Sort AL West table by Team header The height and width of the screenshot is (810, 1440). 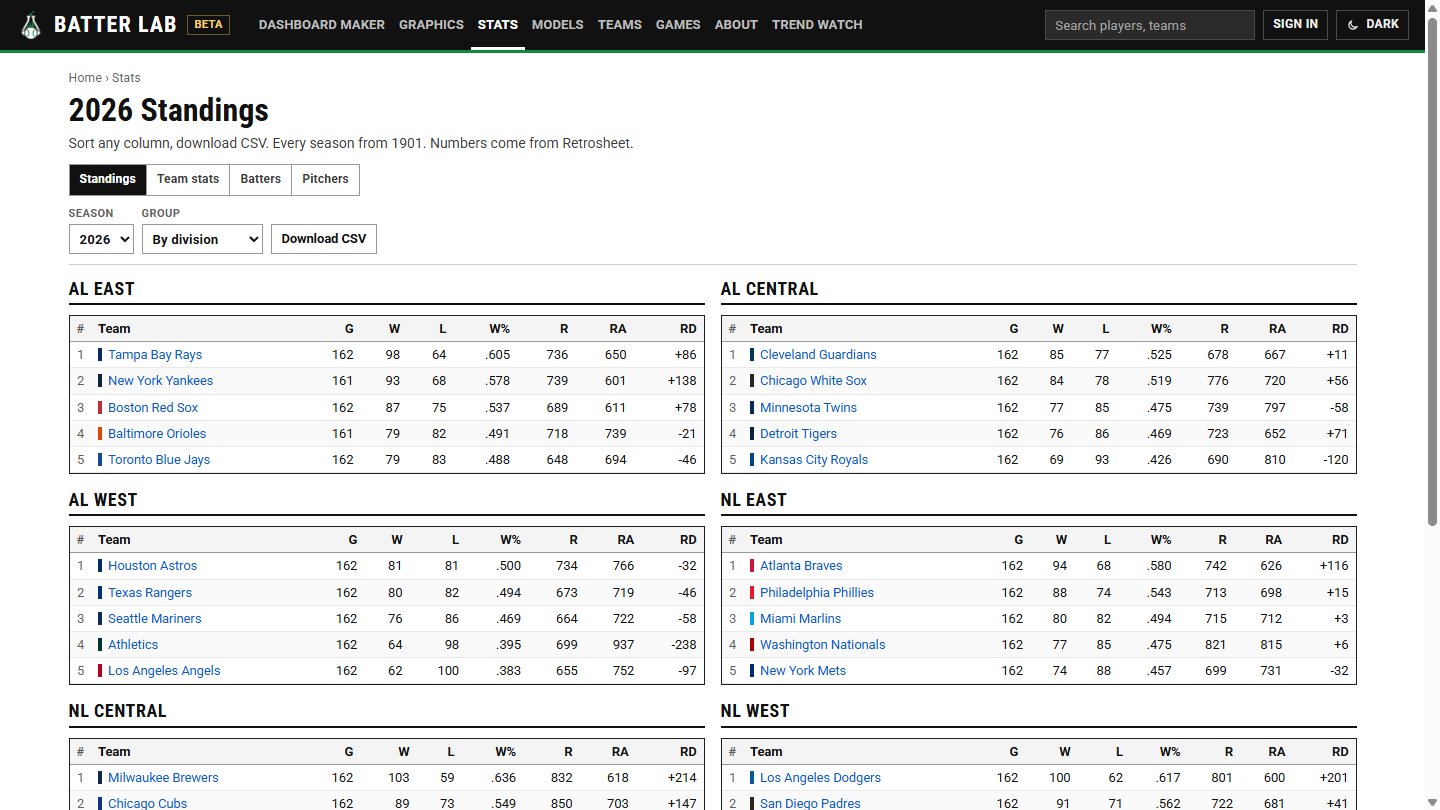(x=114, y=540)
